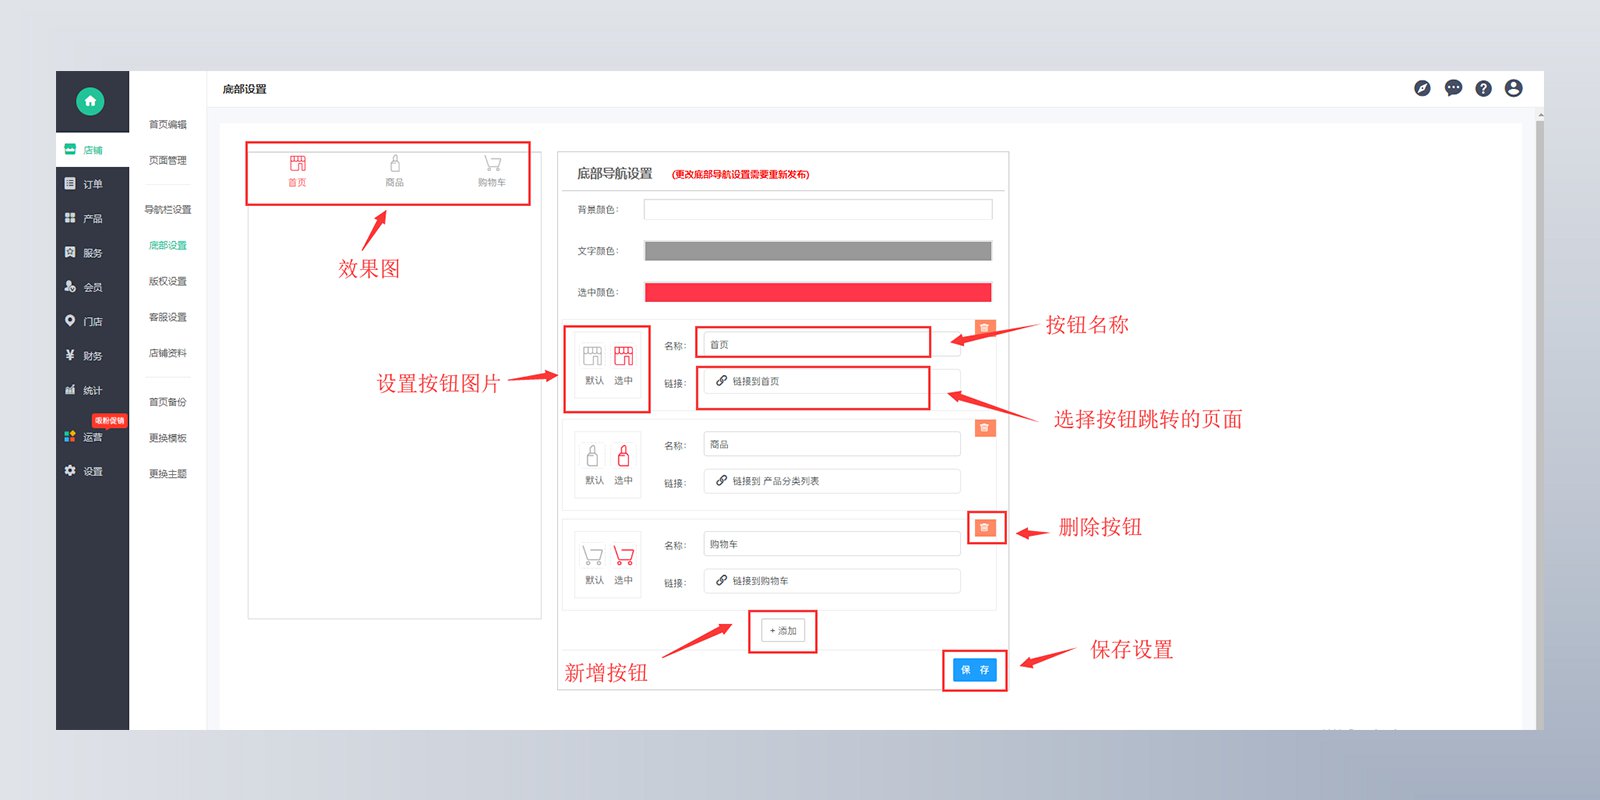Click the name field containing 商品
This screenshot has height=800, width=1600.
click(832, 444)
